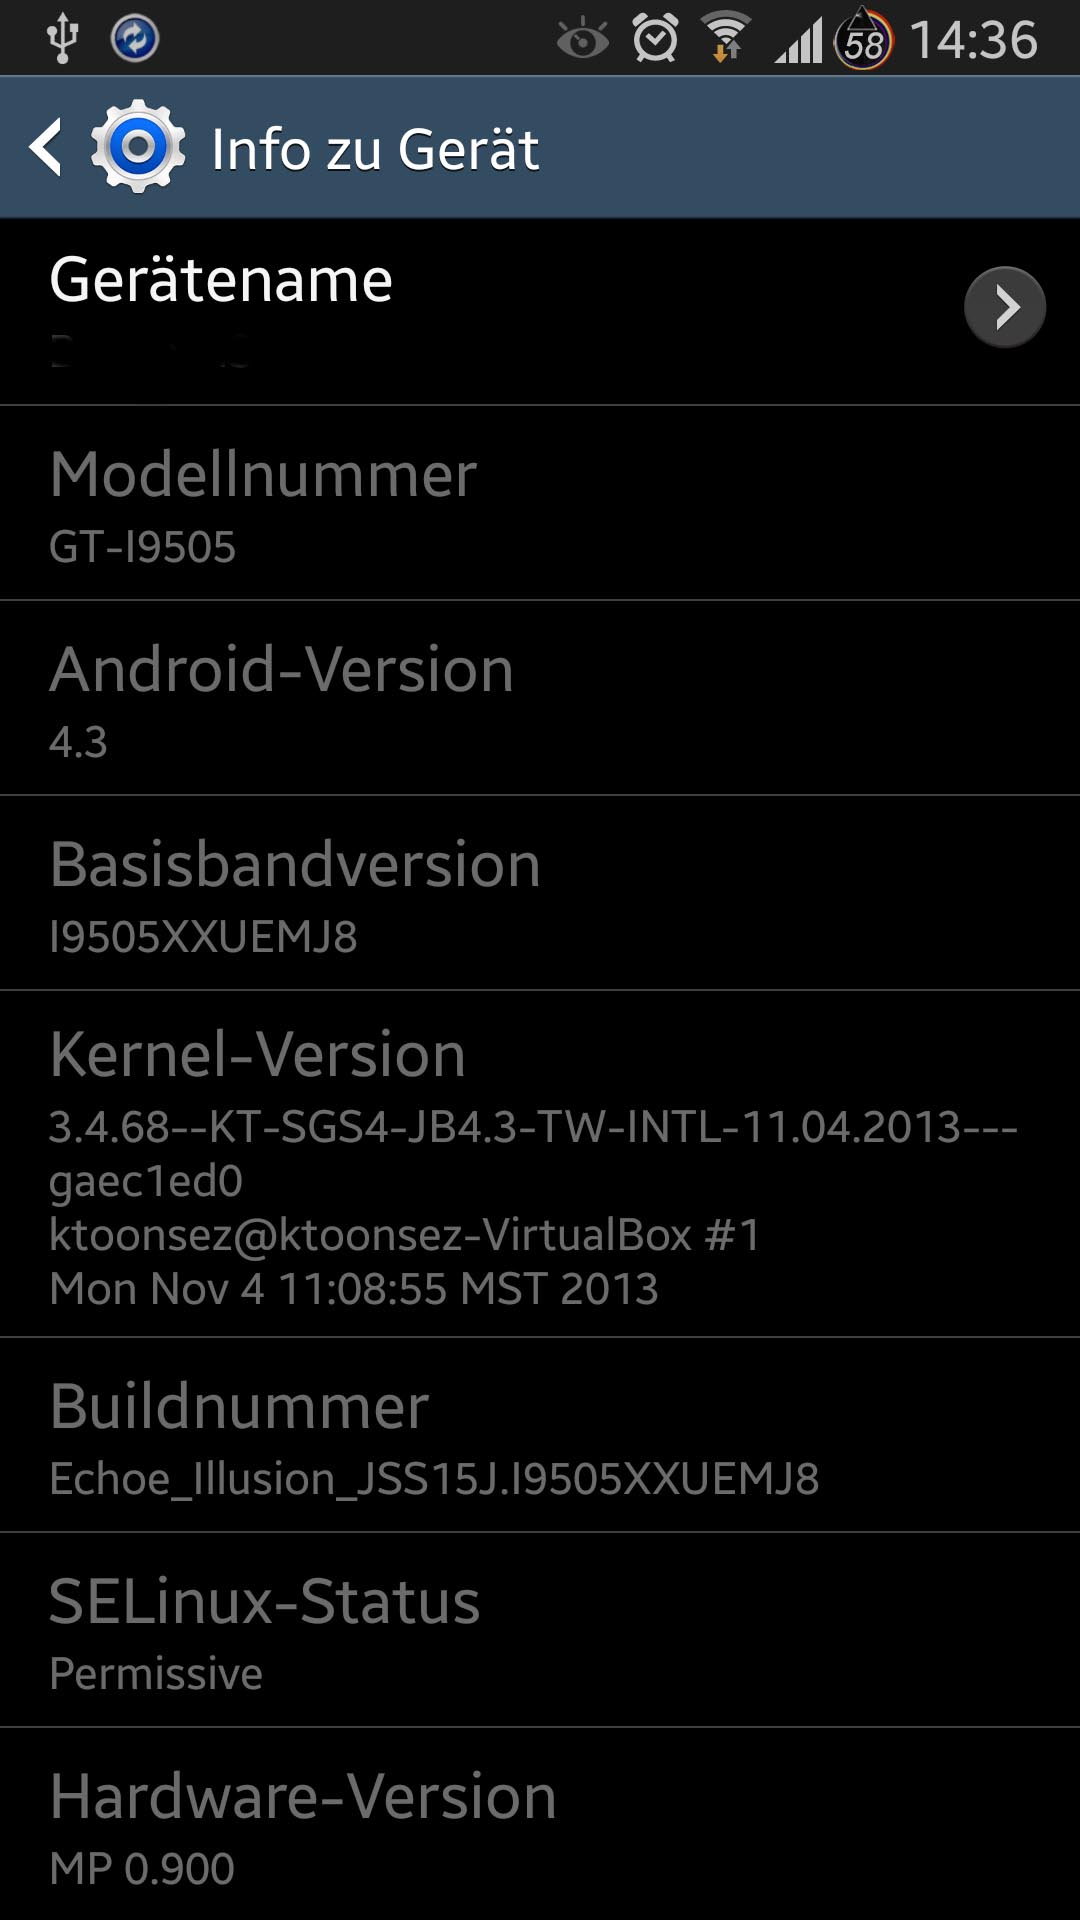Tap the Basisbandversion I9505XXUEMJ8 entry
Viewport: 1080px width, 1920px height.
pos(540,893)
